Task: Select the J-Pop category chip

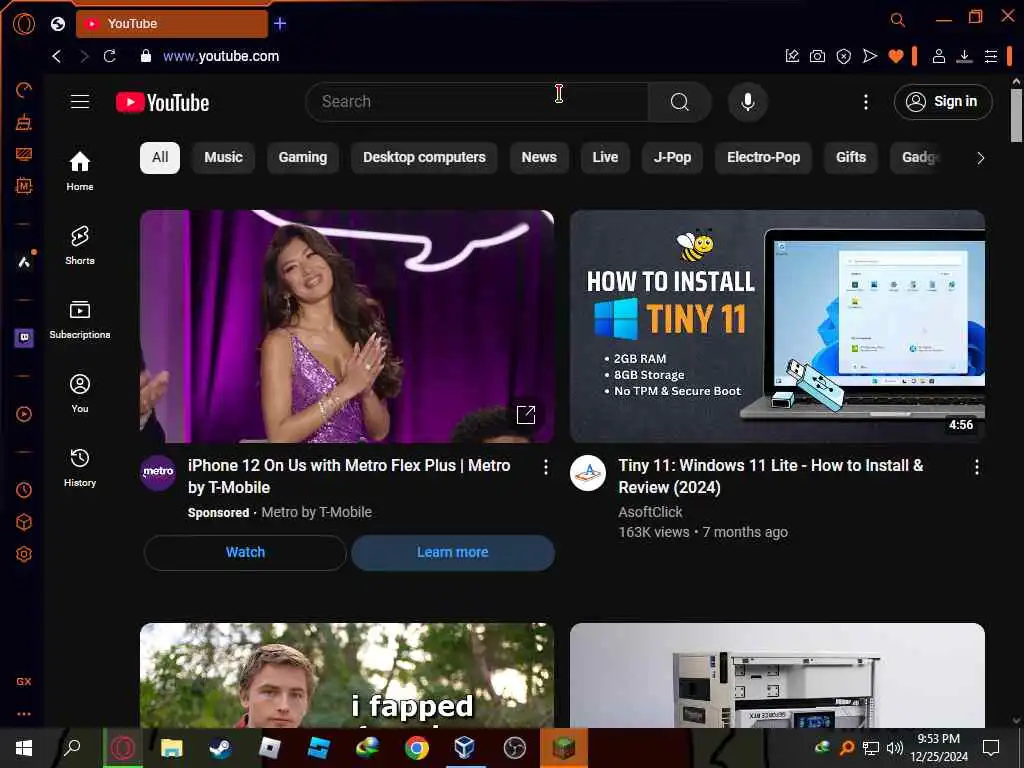Action: click(x=673, y=157)
